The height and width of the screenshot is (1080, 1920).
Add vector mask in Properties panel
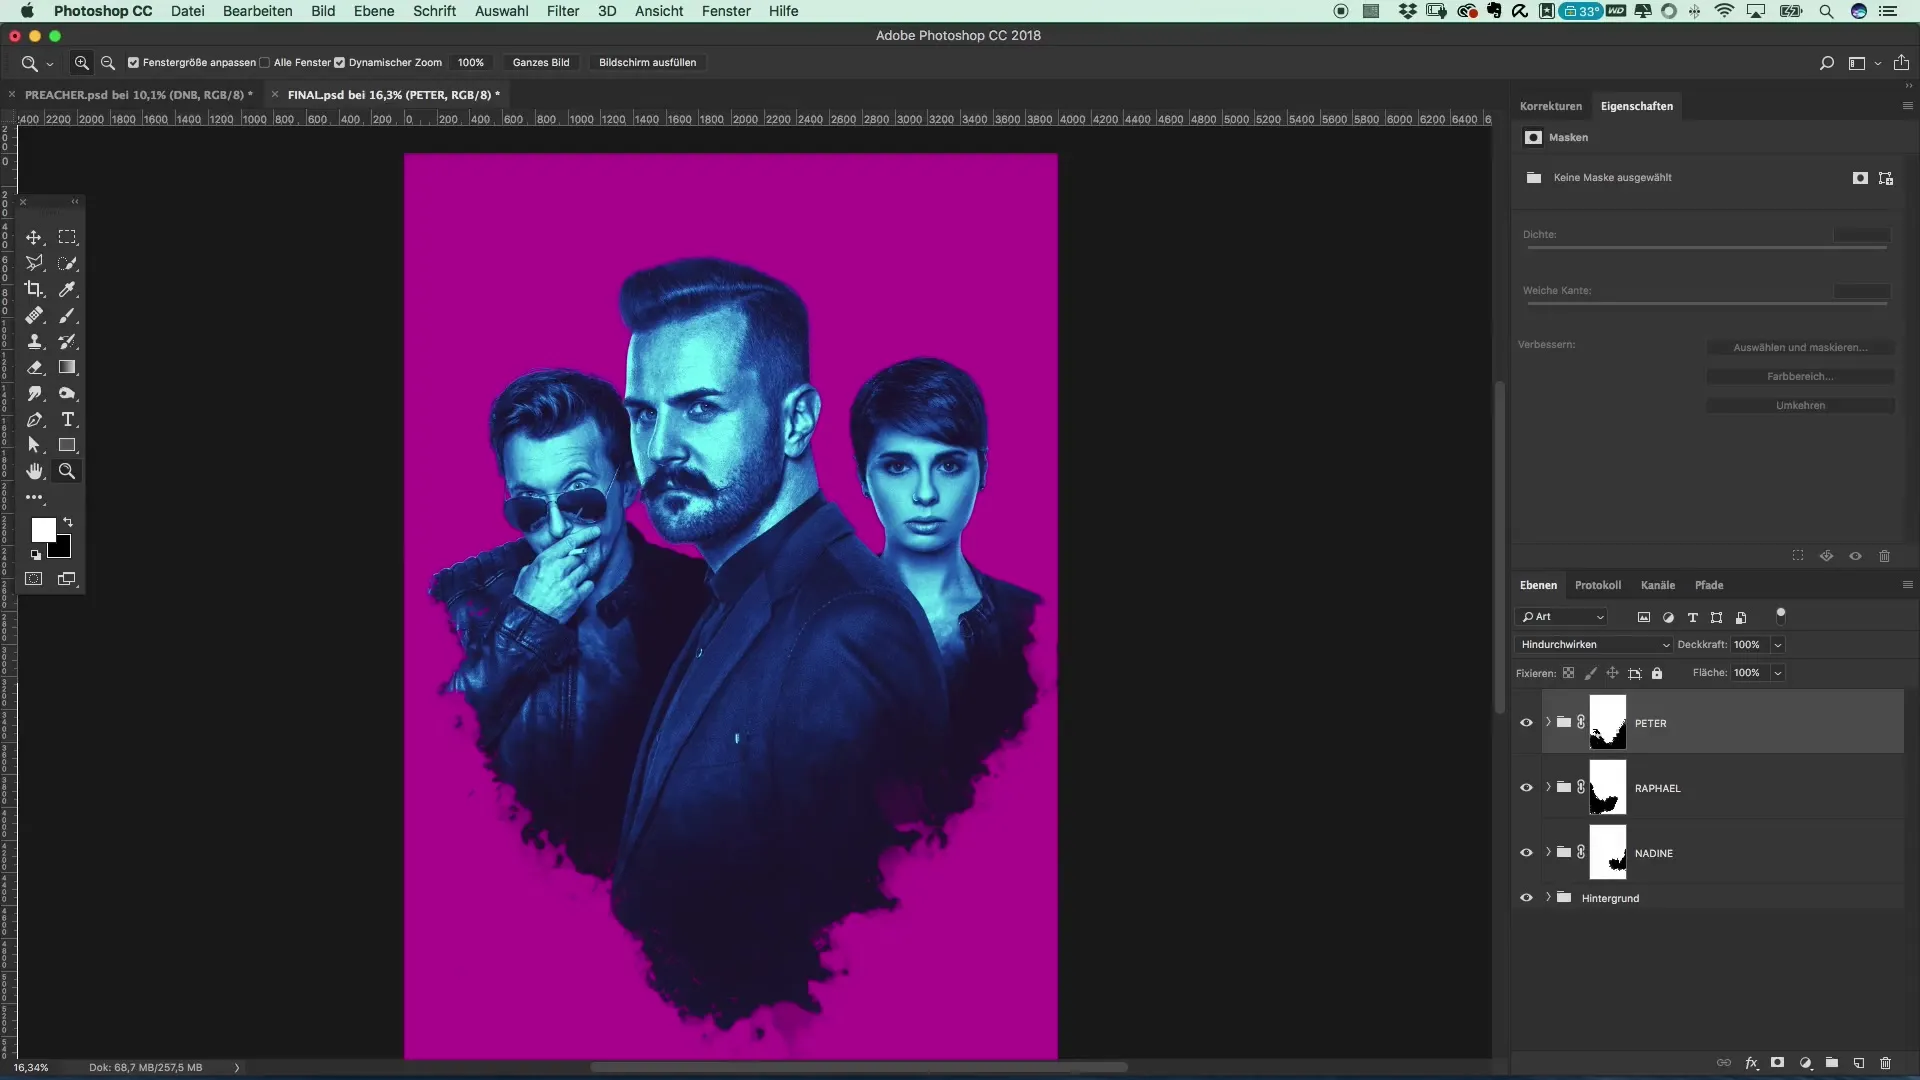(1886, 178)
